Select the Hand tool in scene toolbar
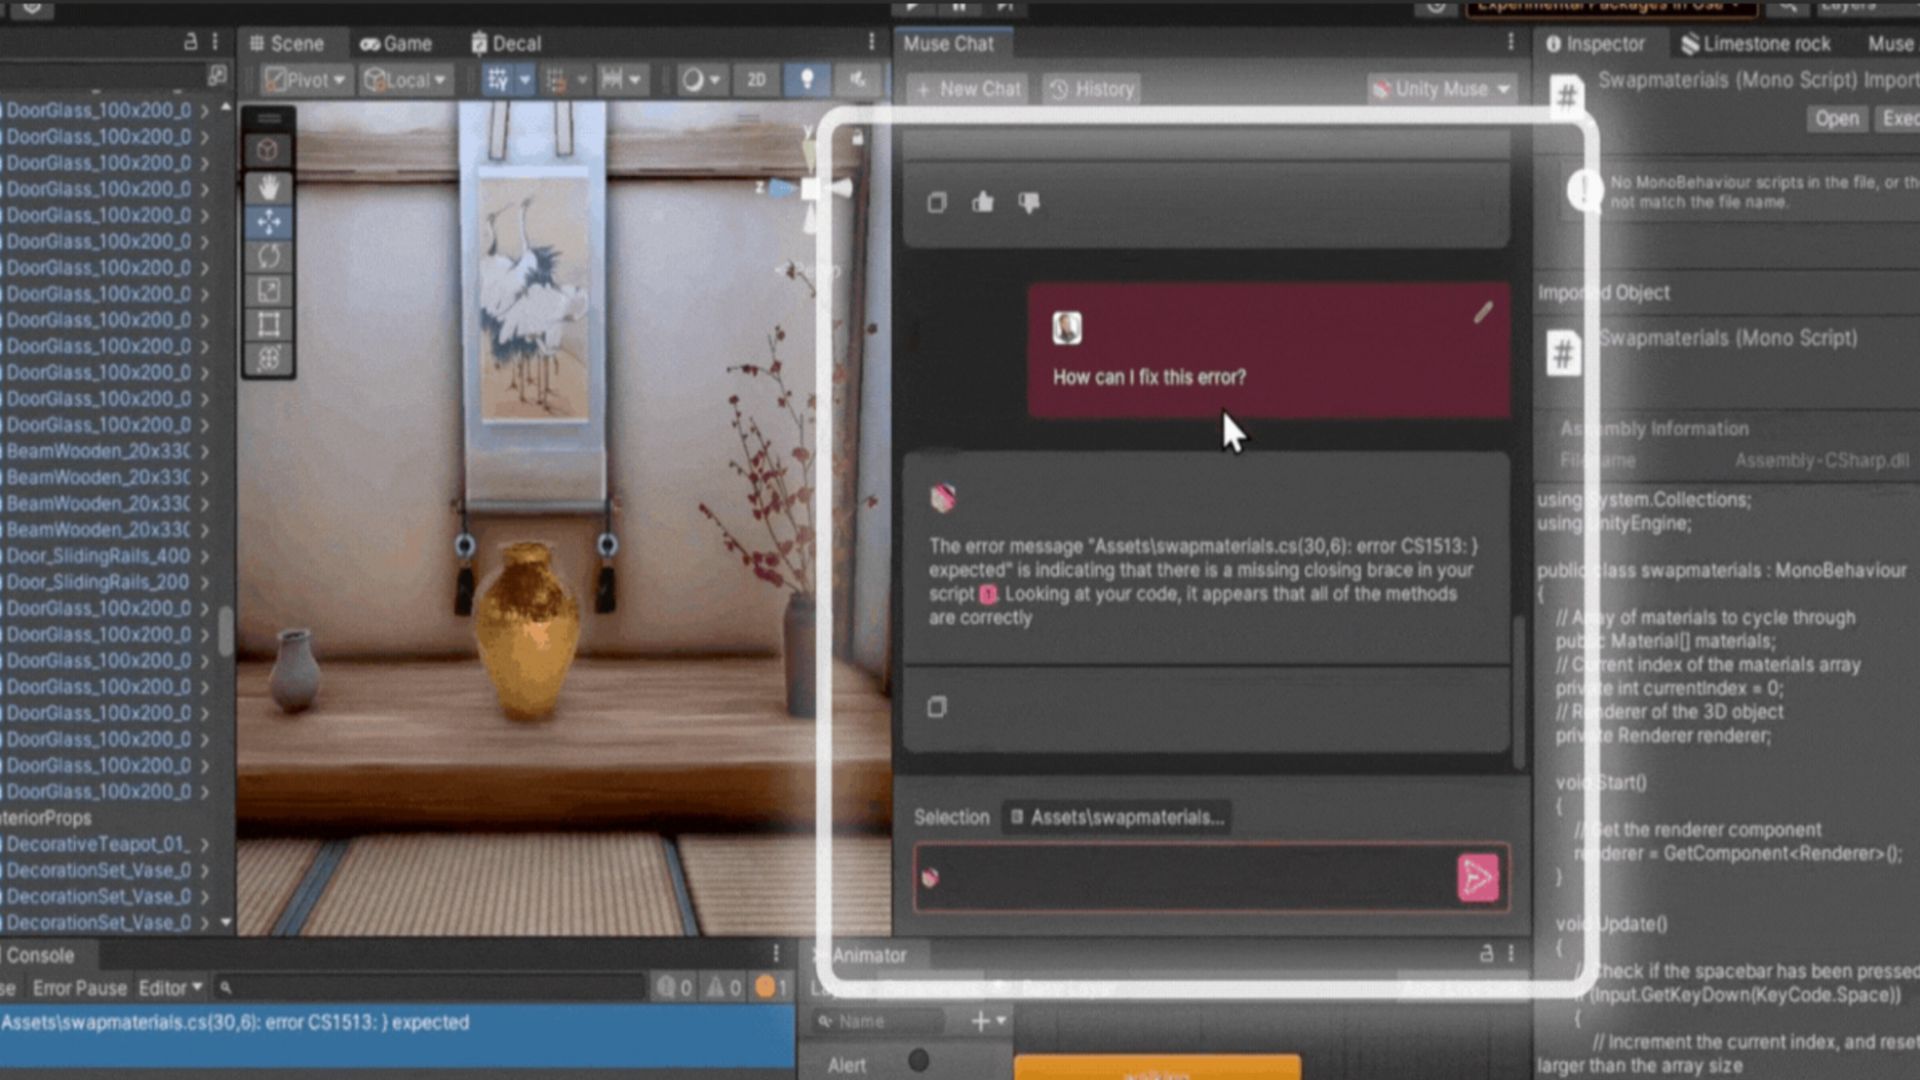This screenshot has height=1080, width=1920. (x=268, y=187)
